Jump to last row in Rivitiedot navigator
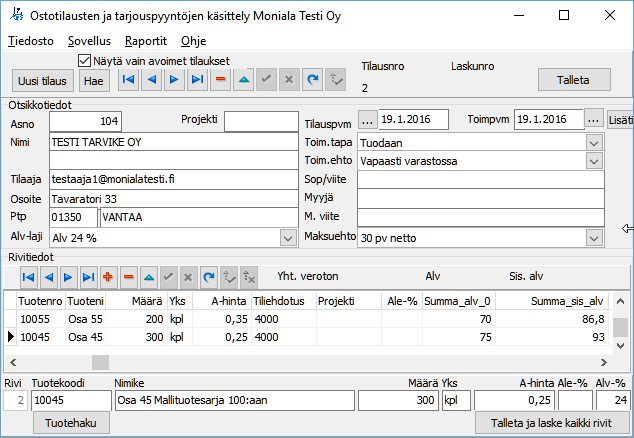634x438 pixels. pos(88,276)
